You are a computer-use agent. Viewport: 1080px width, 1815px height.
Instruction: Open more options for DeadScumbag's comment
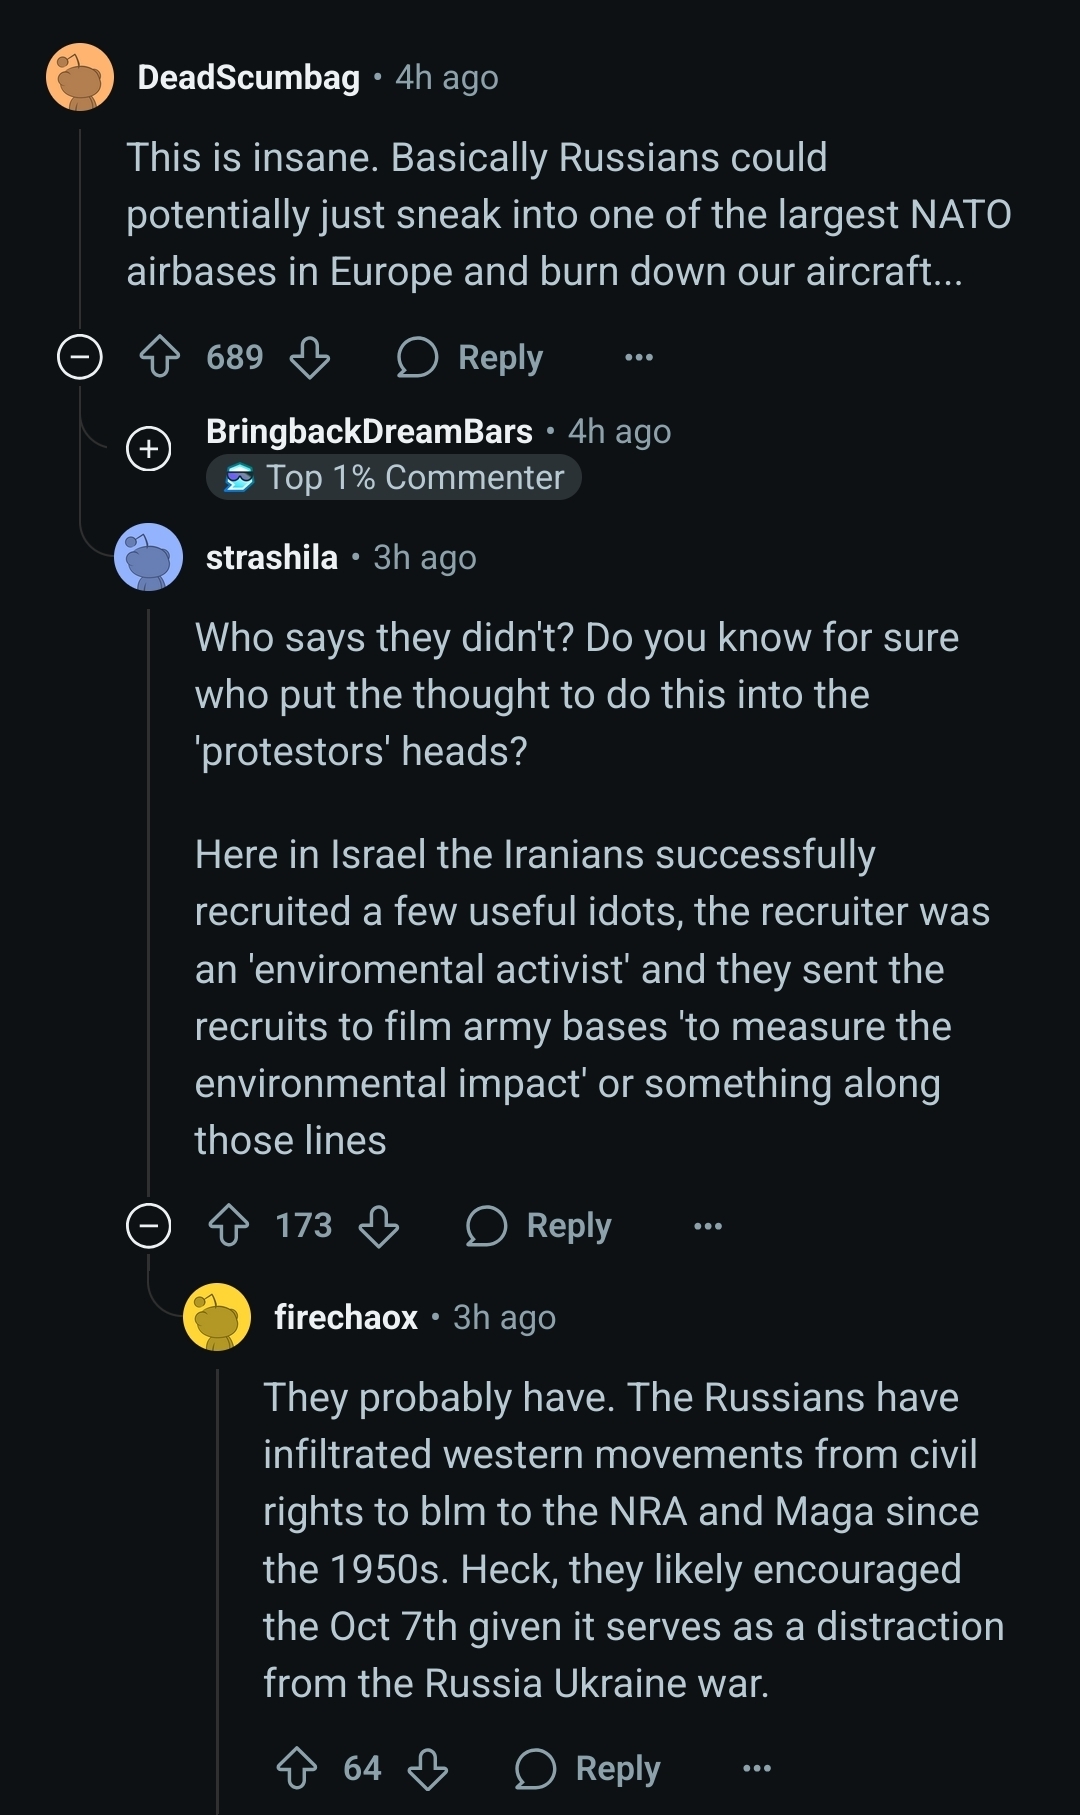click(639, 357)
